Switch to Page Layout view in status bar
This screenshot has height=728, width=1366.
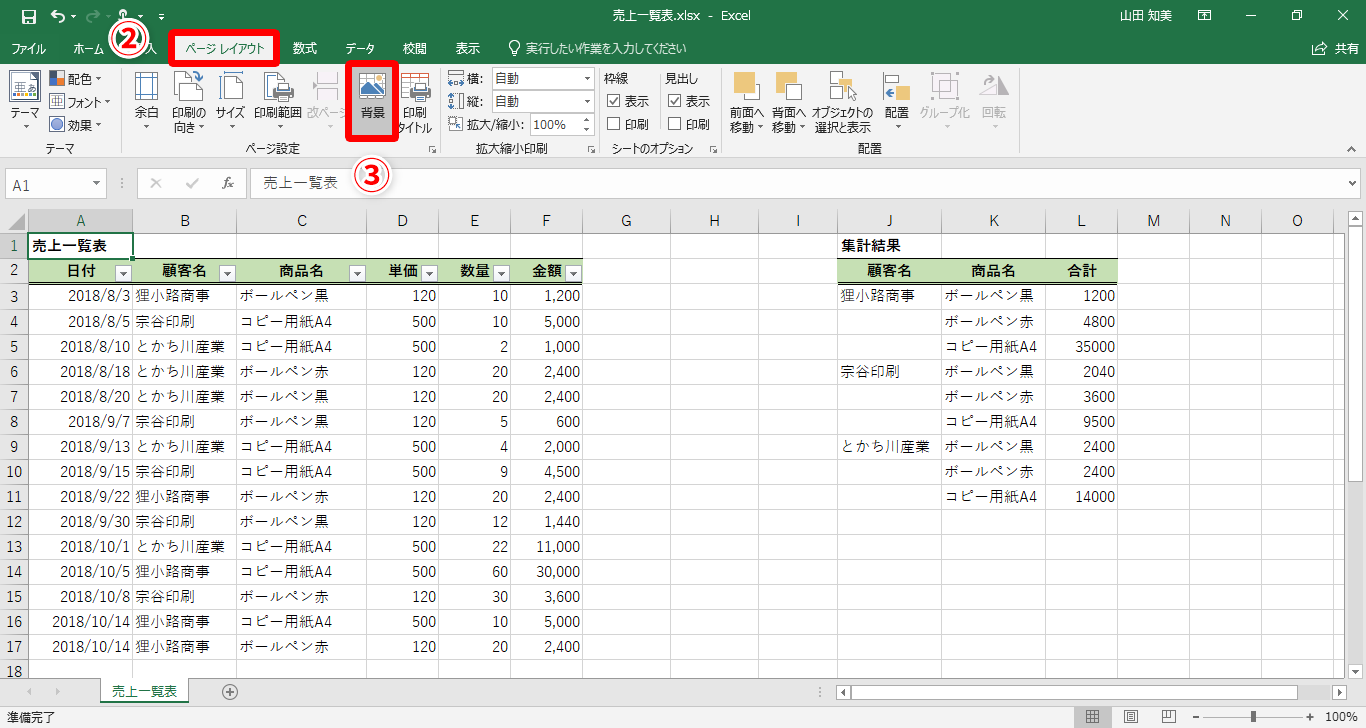[x=1131, y=716]
